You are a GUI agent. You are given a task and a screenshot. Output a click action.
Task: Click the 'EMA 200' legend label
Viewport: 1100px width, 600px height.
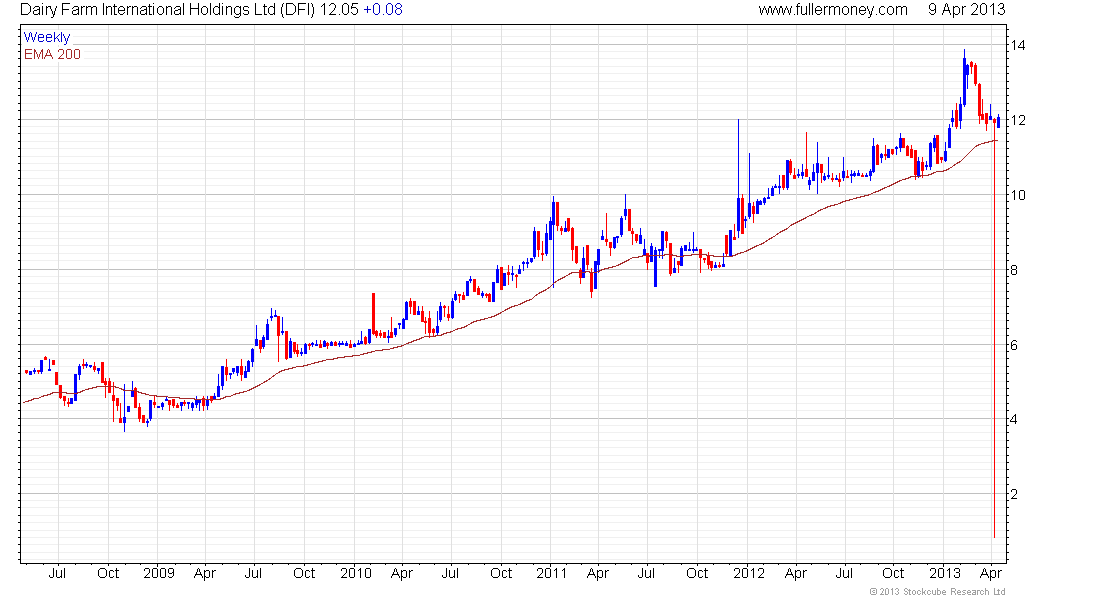[x=53, y=54]
